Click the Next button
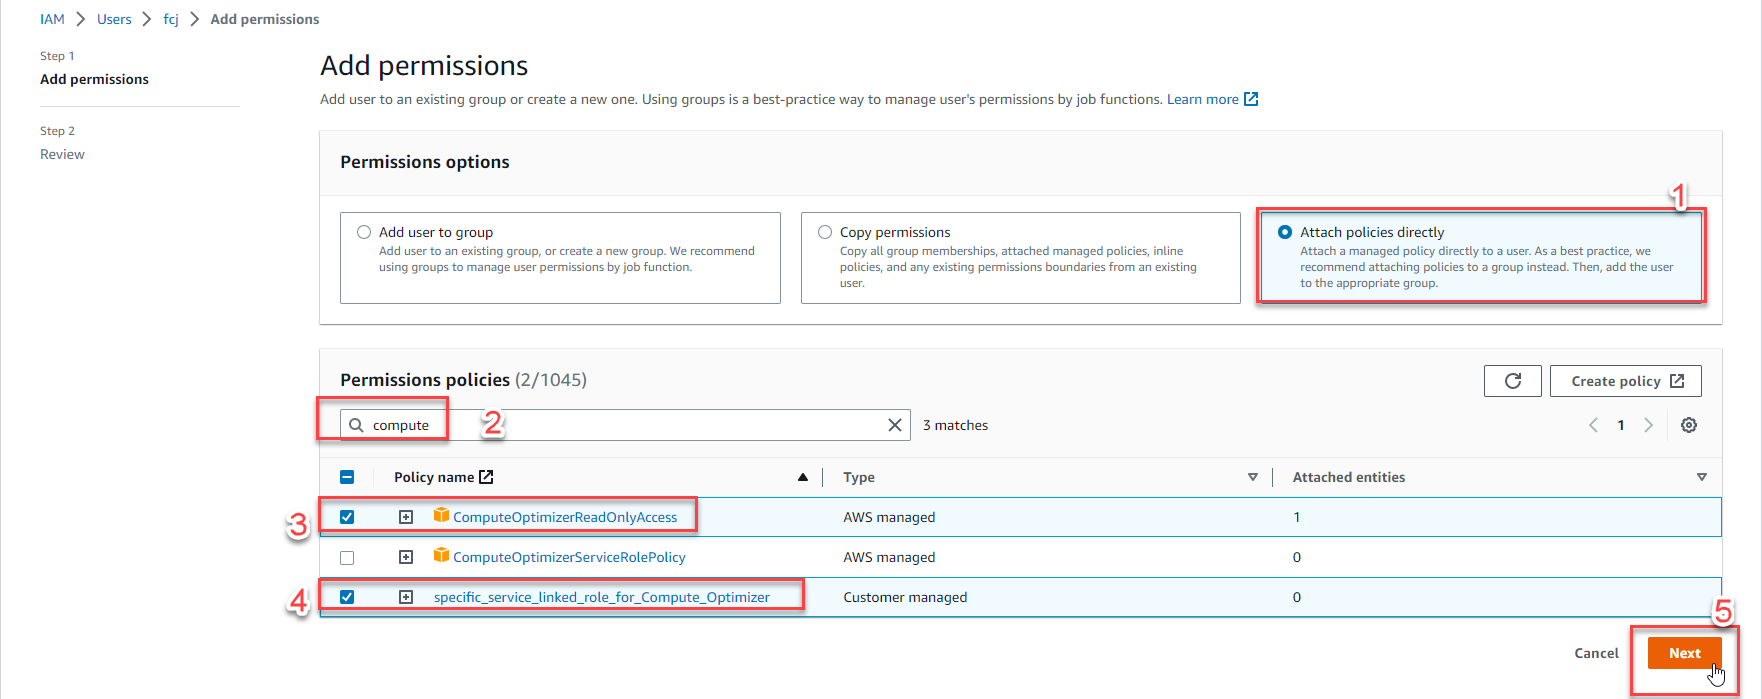1762x699 pixels. (x=1684, y=653)
